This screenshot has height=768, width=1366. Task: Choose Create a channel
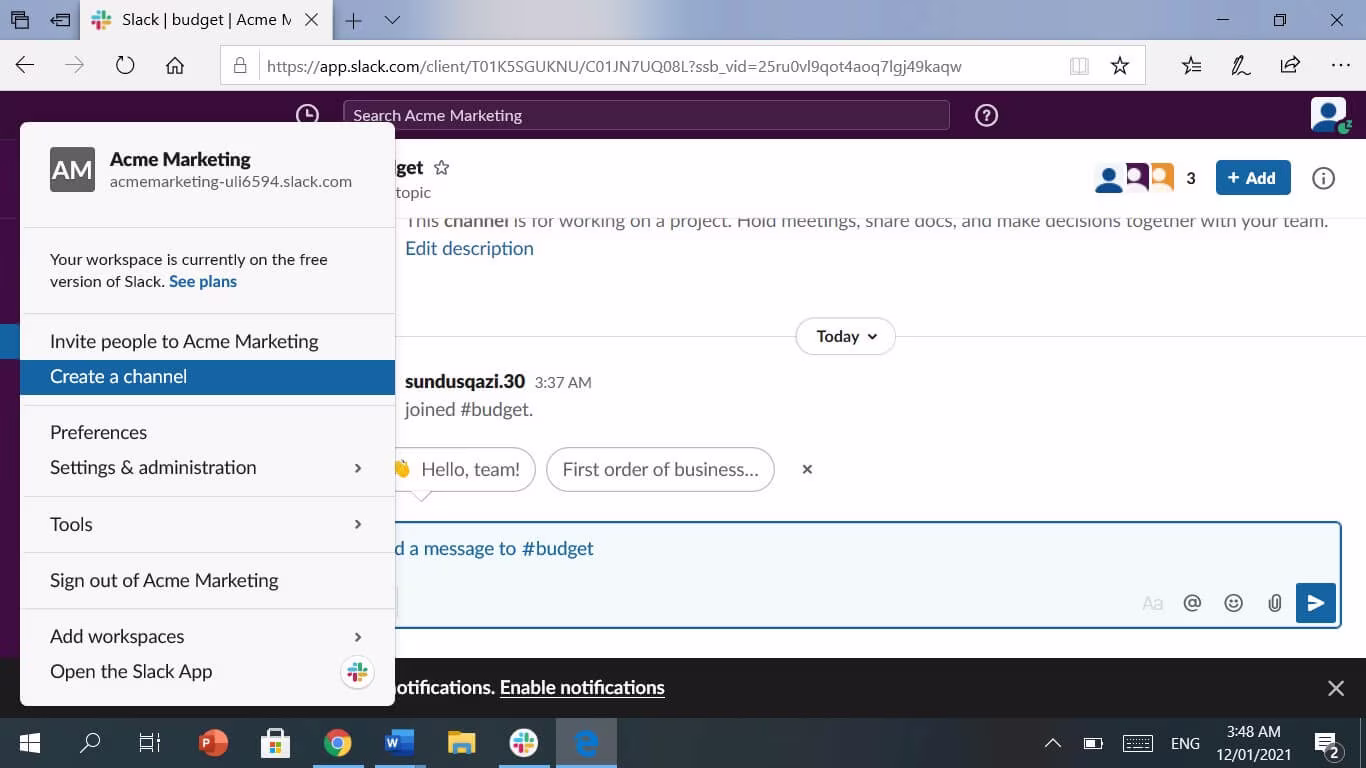click(x=207, y=377)
